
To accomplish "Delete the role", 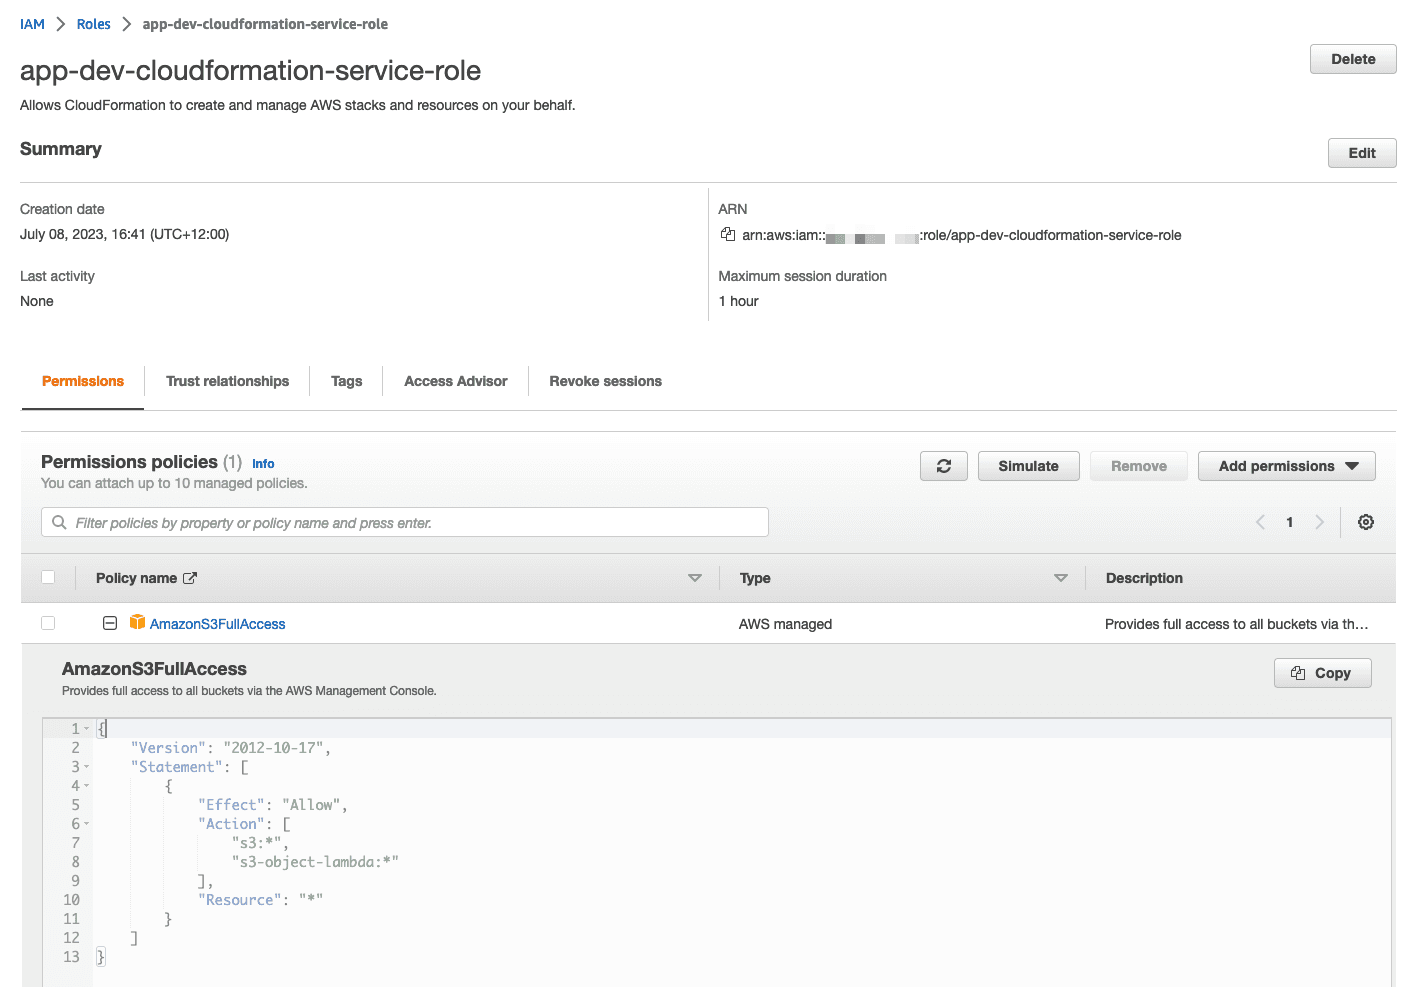I will click(1353, 59).
